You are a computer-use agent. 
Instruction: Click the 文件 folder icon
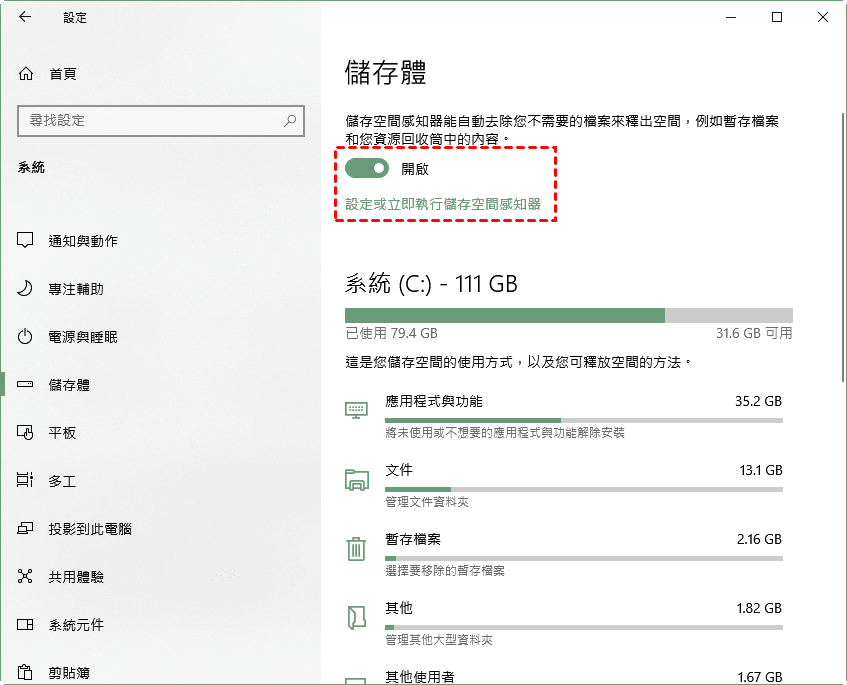357,480
